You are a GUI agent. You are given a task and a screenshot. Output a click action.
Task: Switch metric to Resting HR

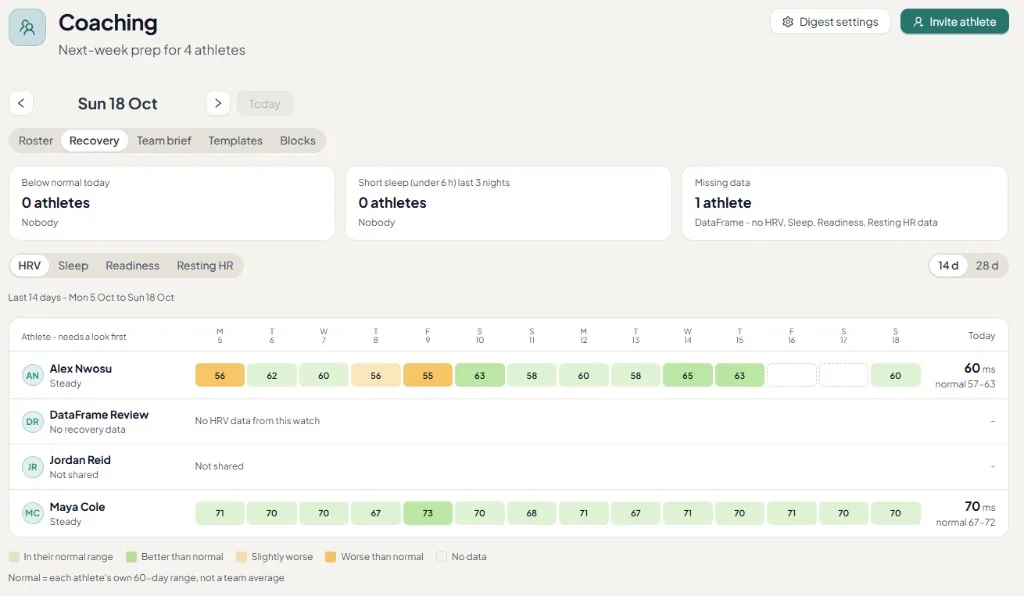coord(205,266)
